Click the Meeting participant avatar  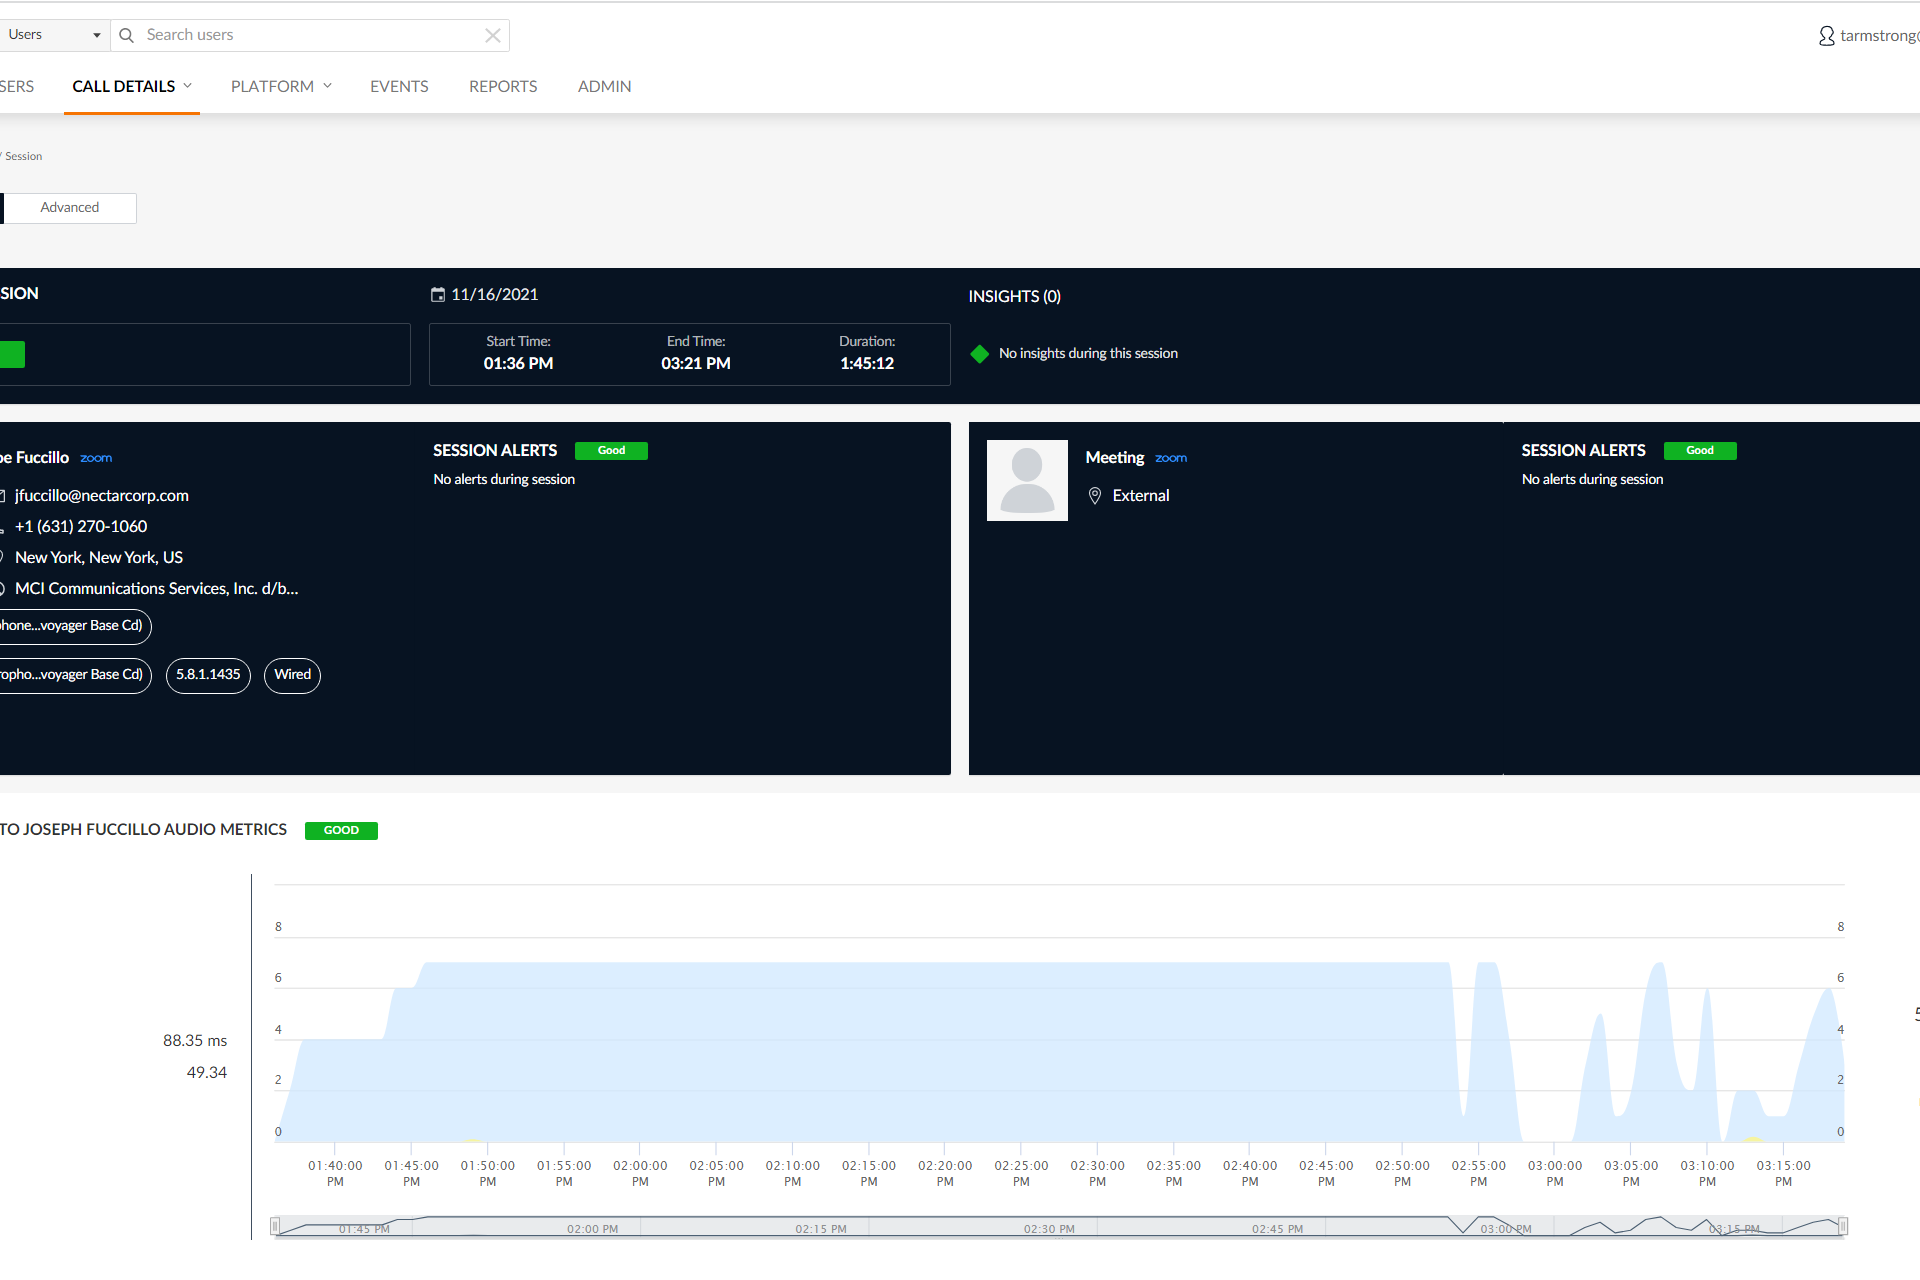point(1027,480)
